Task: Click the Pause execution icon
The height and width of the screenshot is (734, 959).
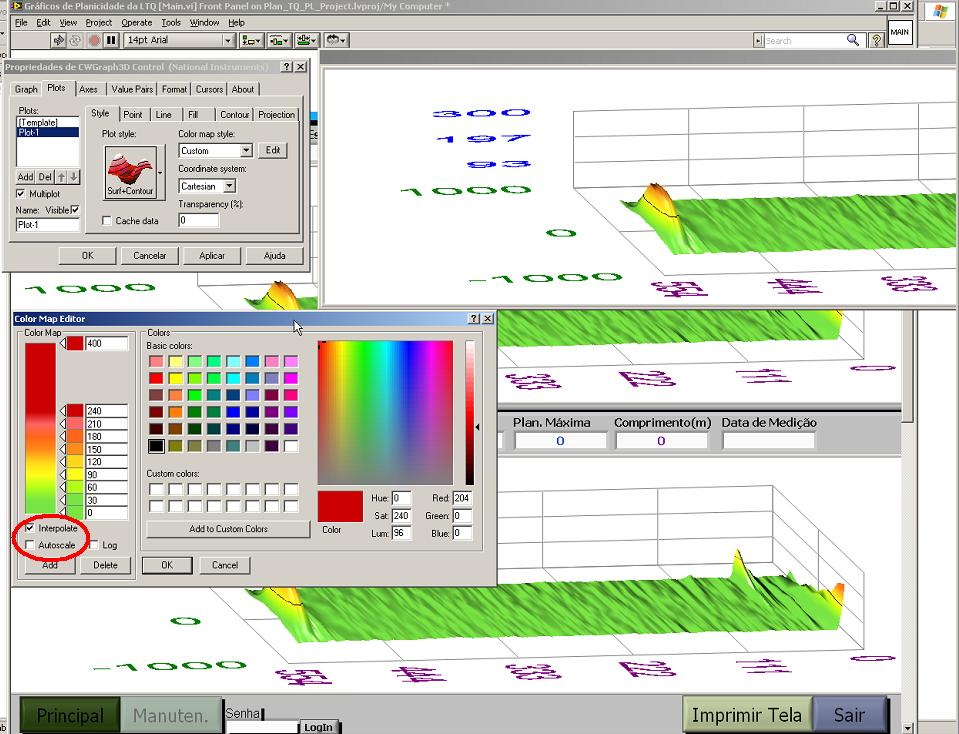Action: [x=111, y=40]
